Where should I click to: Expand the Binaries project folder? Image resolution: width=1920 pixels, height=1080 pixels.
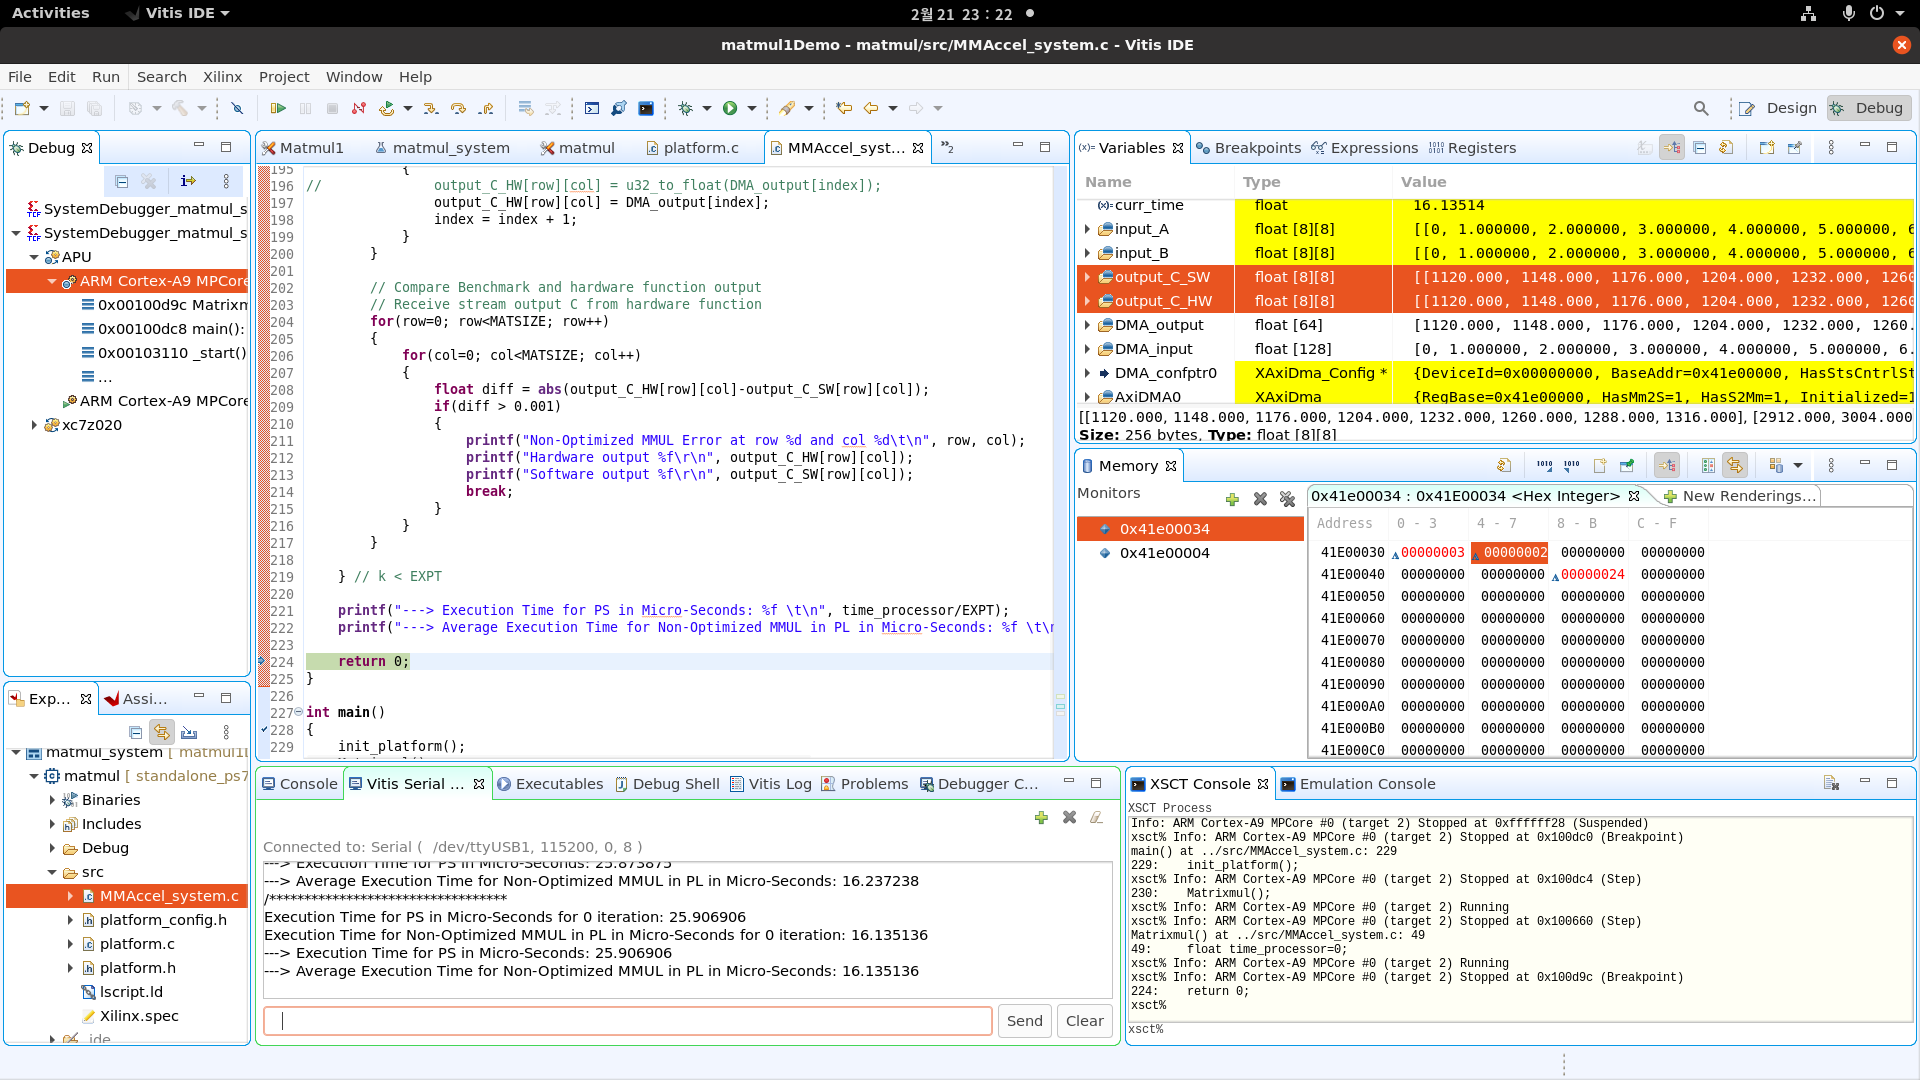pyautogui.click(x=52, y=800)
